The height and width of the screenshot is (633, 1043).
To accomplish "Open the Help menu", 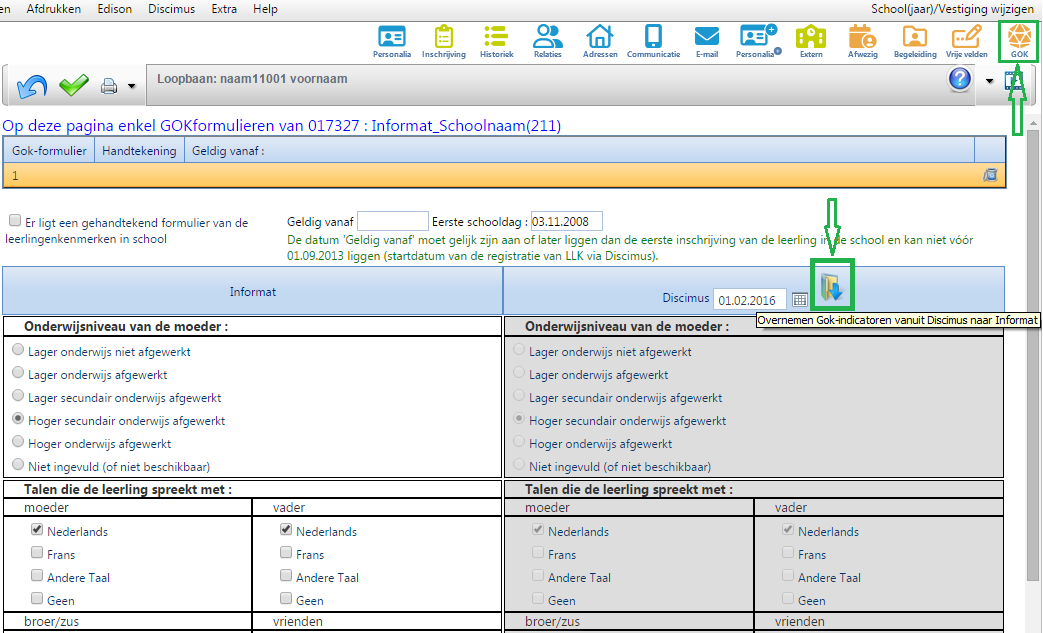I will tap(265, 9).
